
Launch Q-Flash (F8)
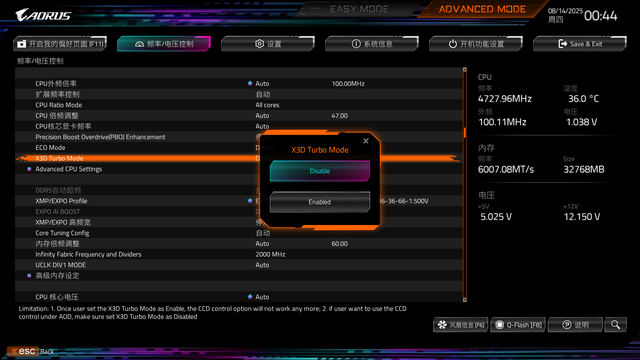click(x=518, y=325)
